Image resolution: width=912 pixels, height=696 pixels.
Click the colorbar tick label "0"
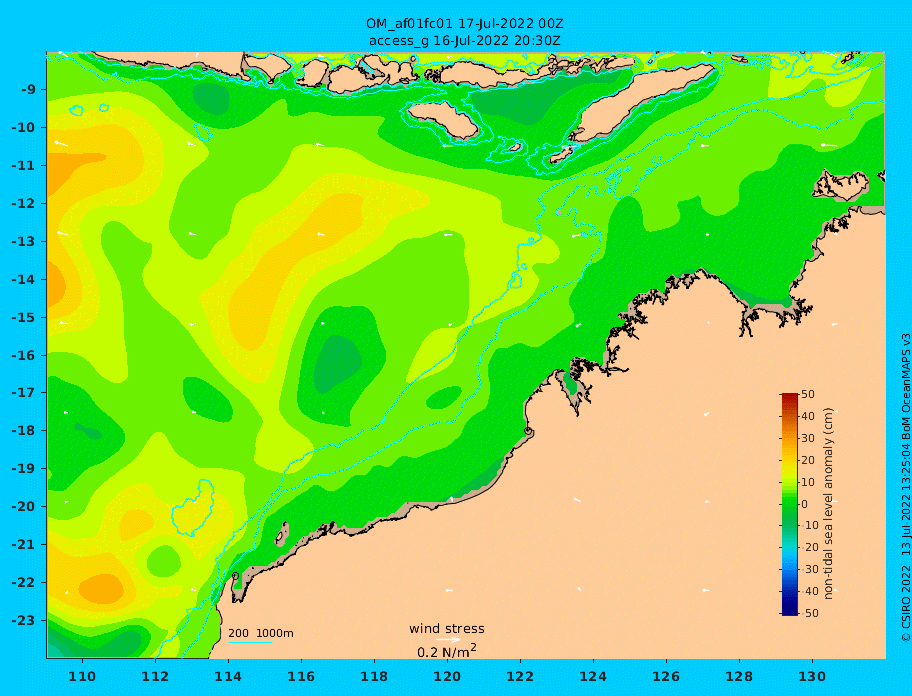pos(805,504)
